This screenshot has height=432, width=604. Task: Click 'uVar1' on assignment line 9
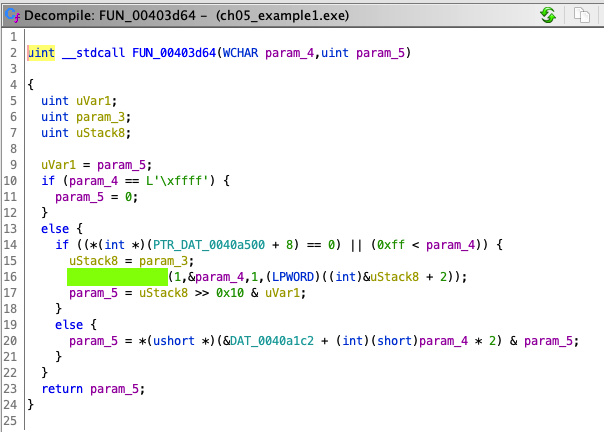coord(59,165)
